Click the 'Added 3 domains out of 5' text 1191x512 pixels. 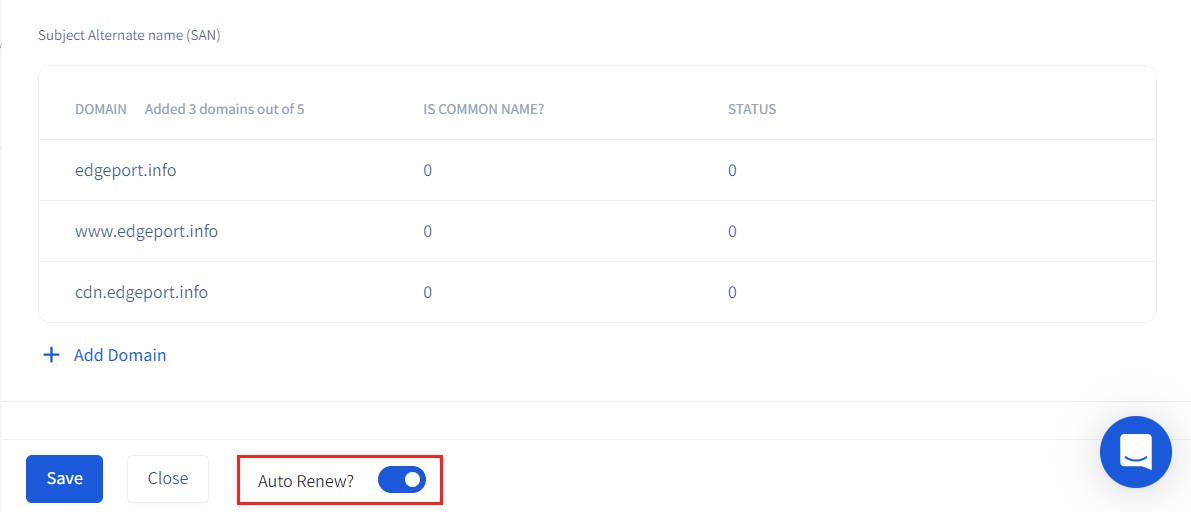pyautogui.click(x=224, y=109)
